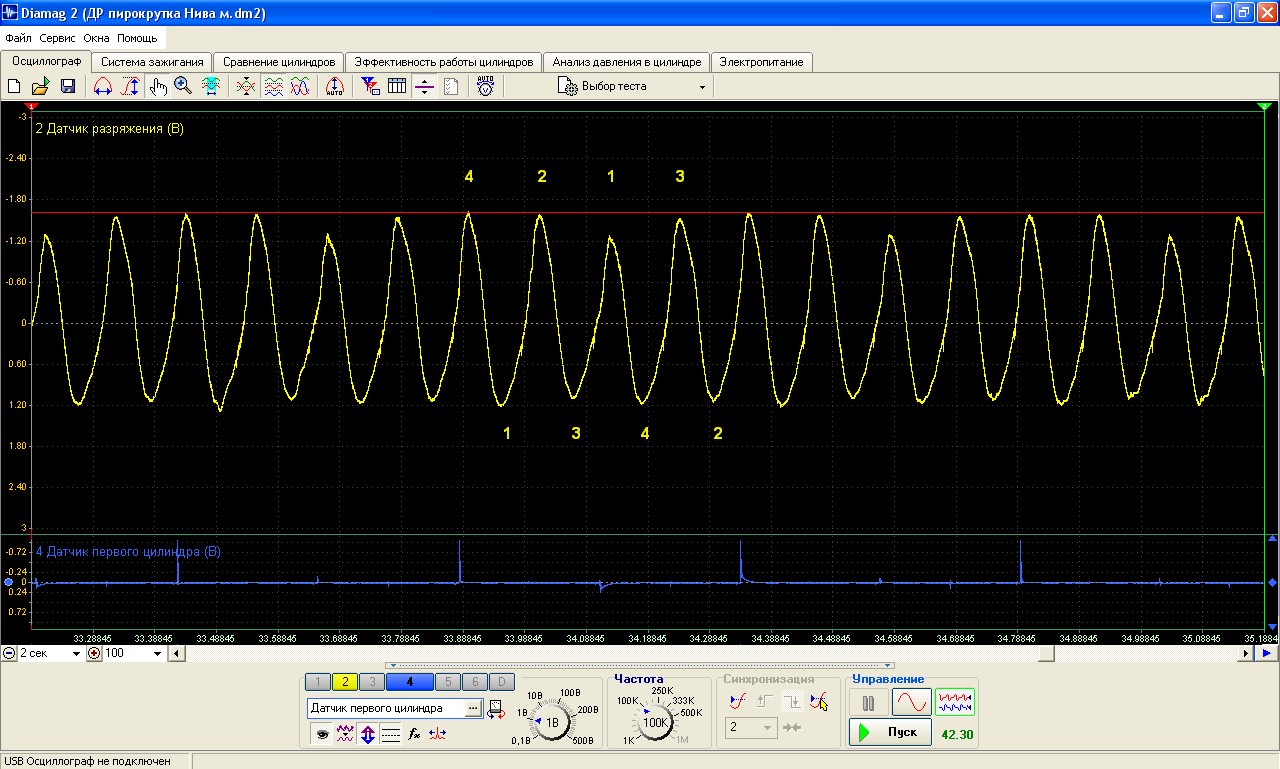Select the falling edge sync icon
This screenshot has width=1280, height=769.
792,701
